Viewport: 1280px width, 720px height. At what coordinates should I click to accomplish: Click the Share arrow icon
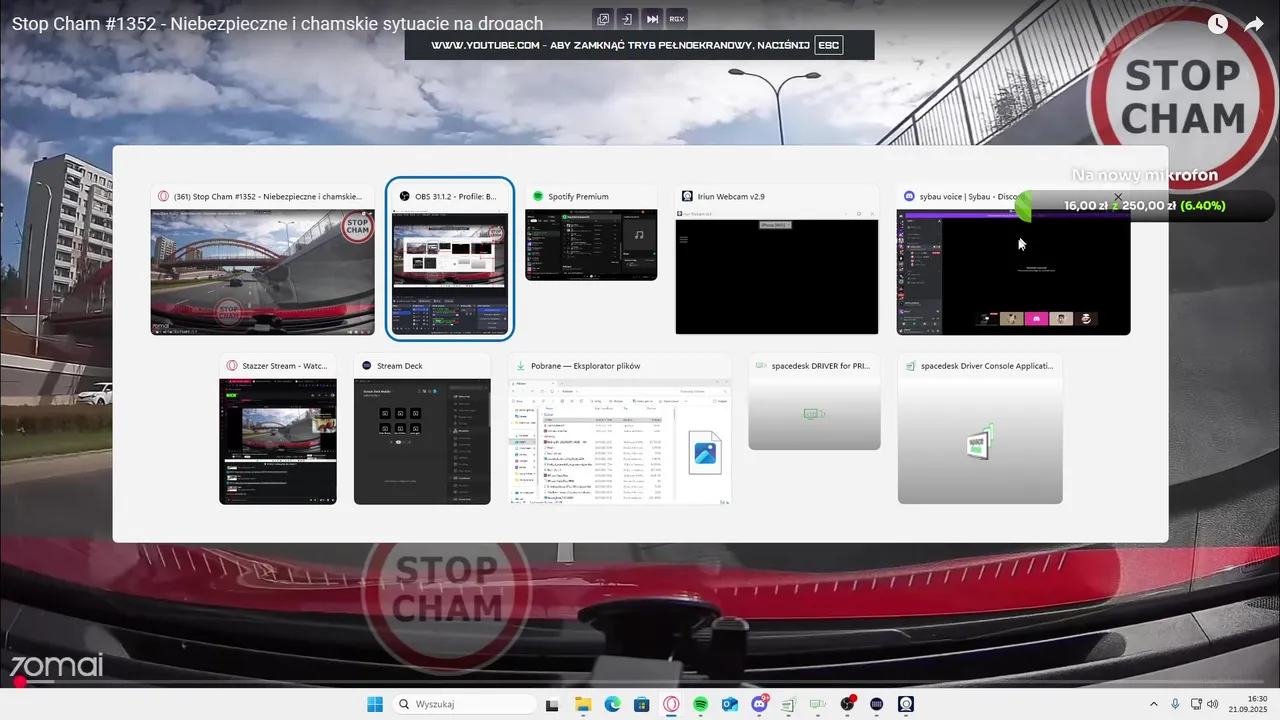(x=1254, y=24)
